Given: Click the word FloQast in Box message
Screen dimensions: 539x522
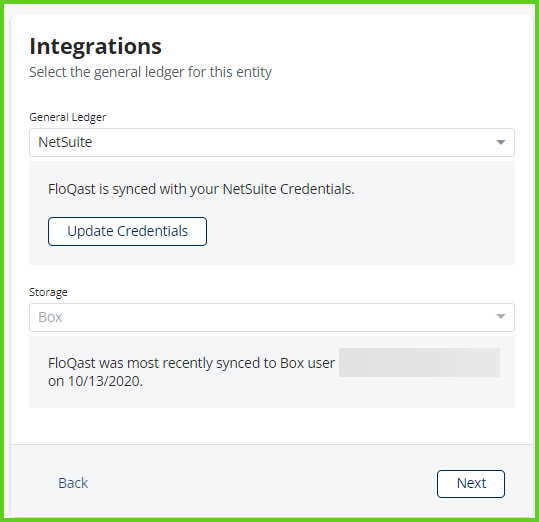Looking at the screenshot, I should [72, 363].
